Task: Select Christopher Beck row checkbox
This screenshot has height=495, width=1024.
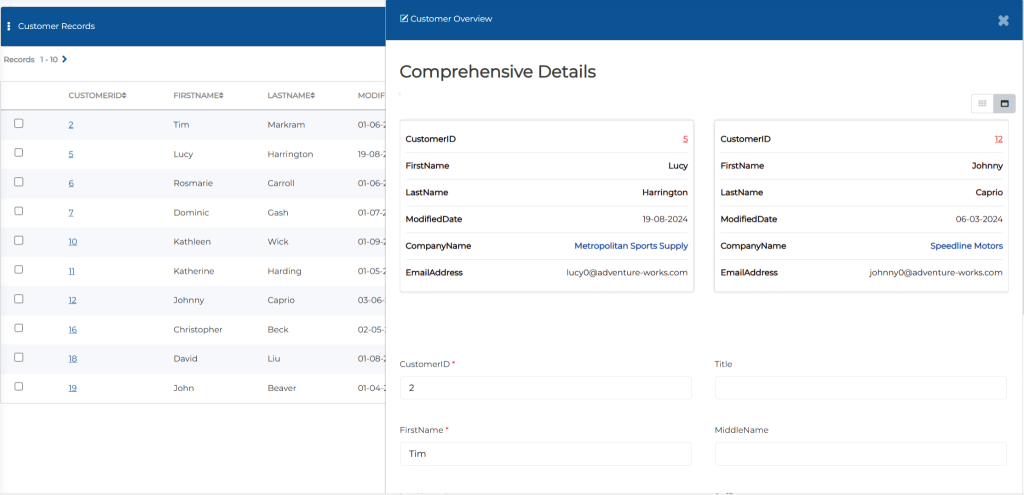Action: tap(19, 328)
